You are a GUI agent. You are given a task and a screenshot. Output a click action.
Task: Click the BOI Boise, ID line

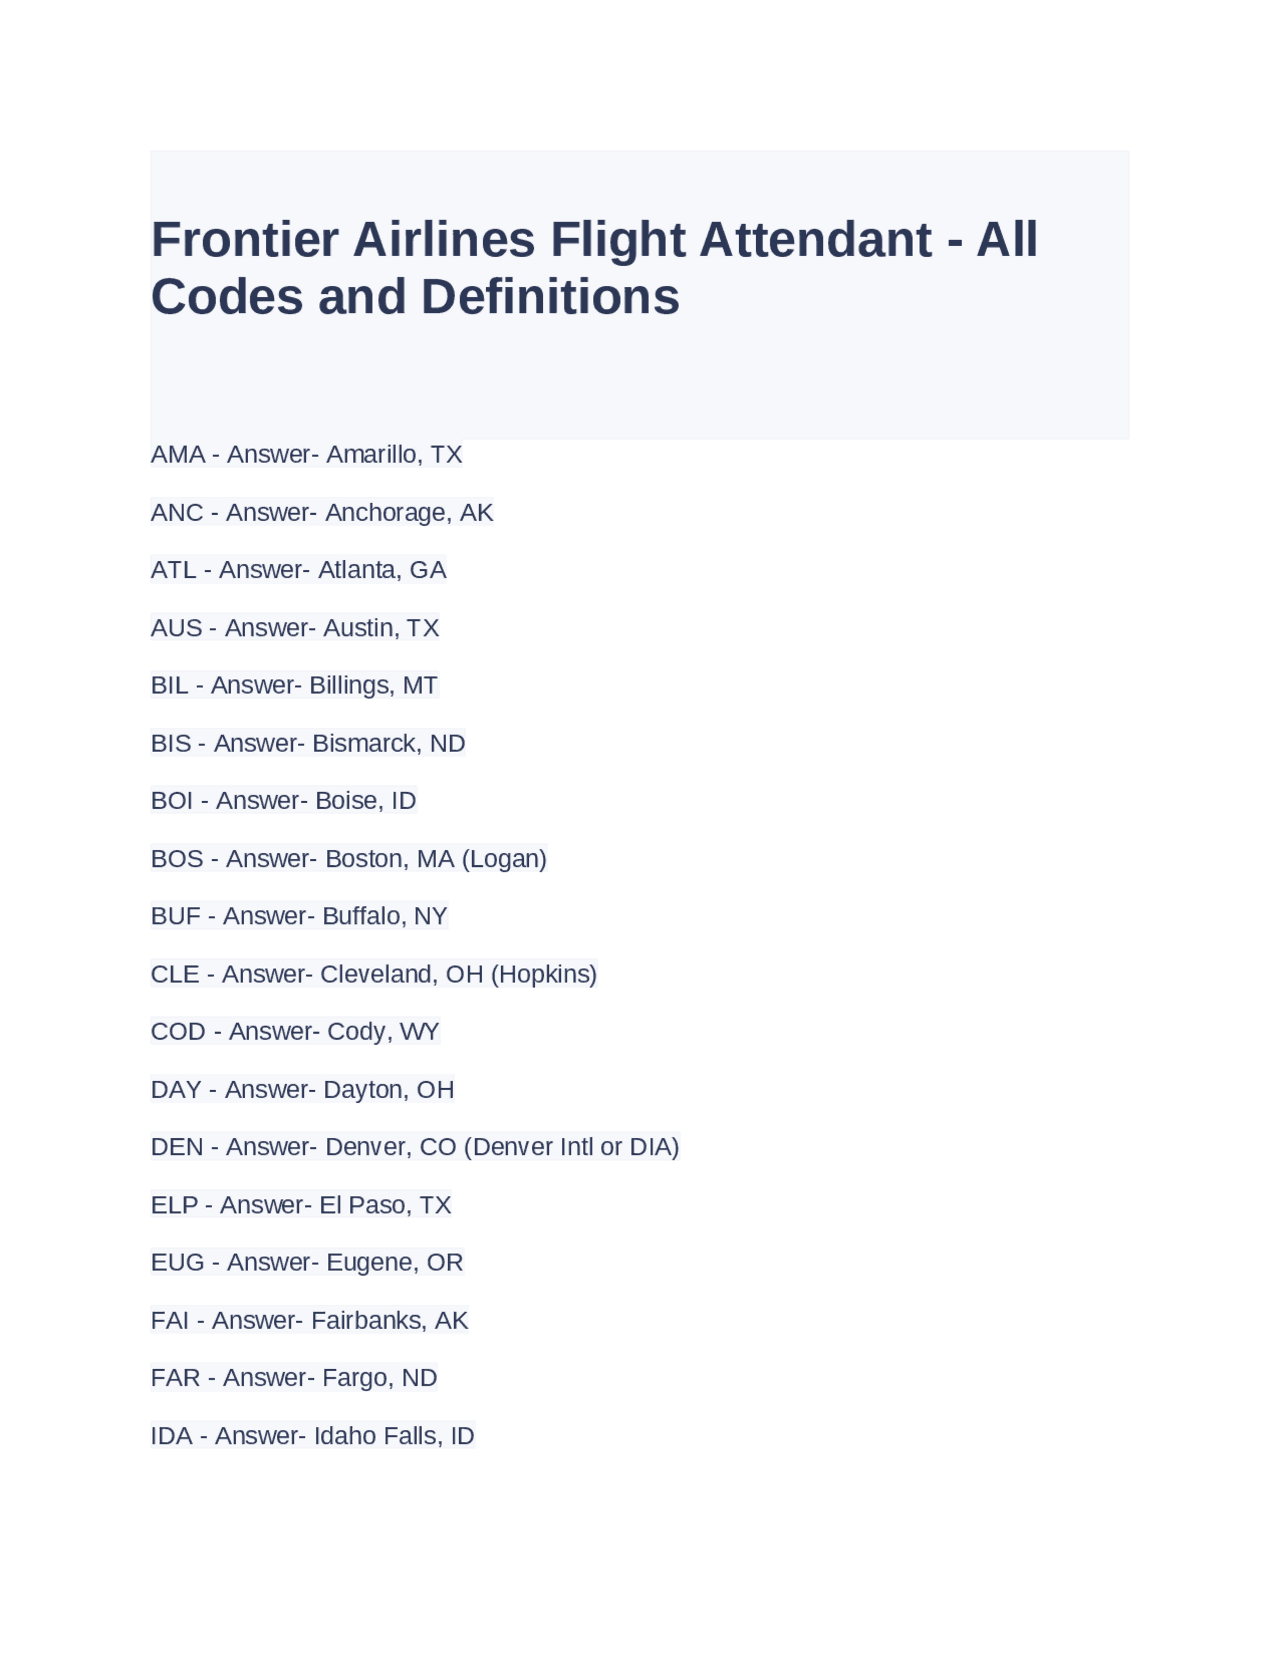coord(283,801)
